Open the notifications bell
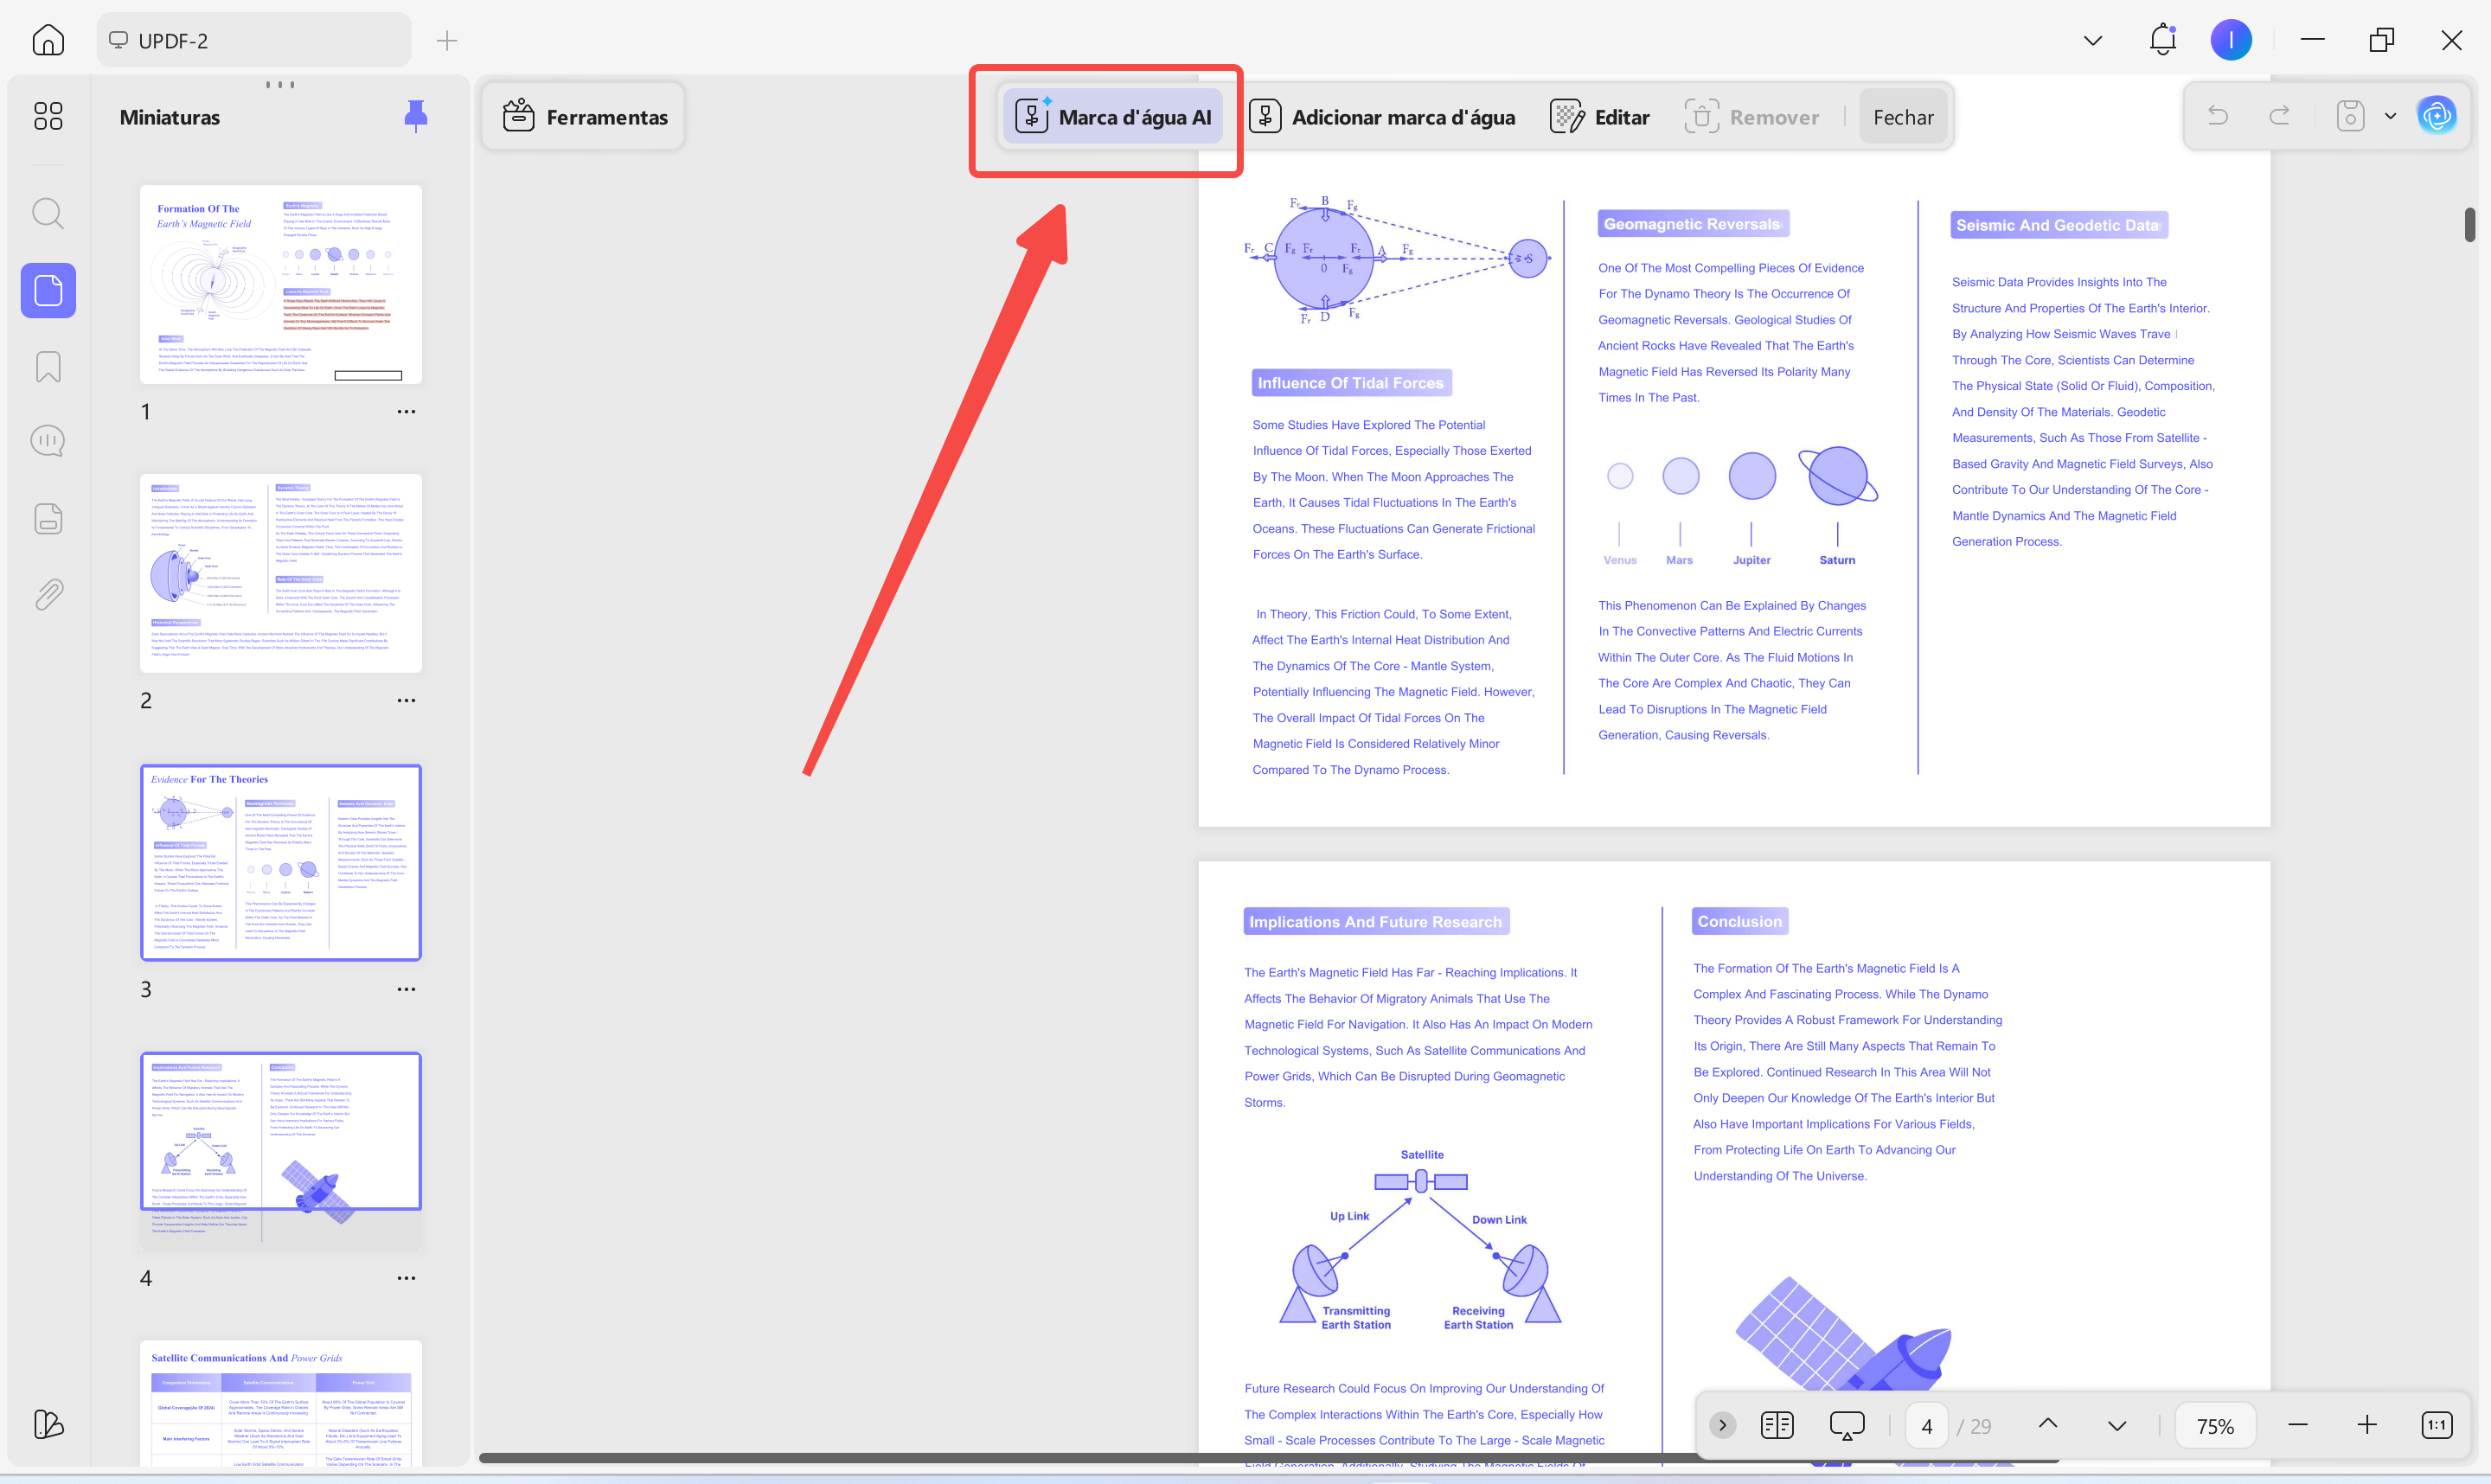This screenshot has width=2491, height=1484. pyautogui.click(x=2162, y=39)
